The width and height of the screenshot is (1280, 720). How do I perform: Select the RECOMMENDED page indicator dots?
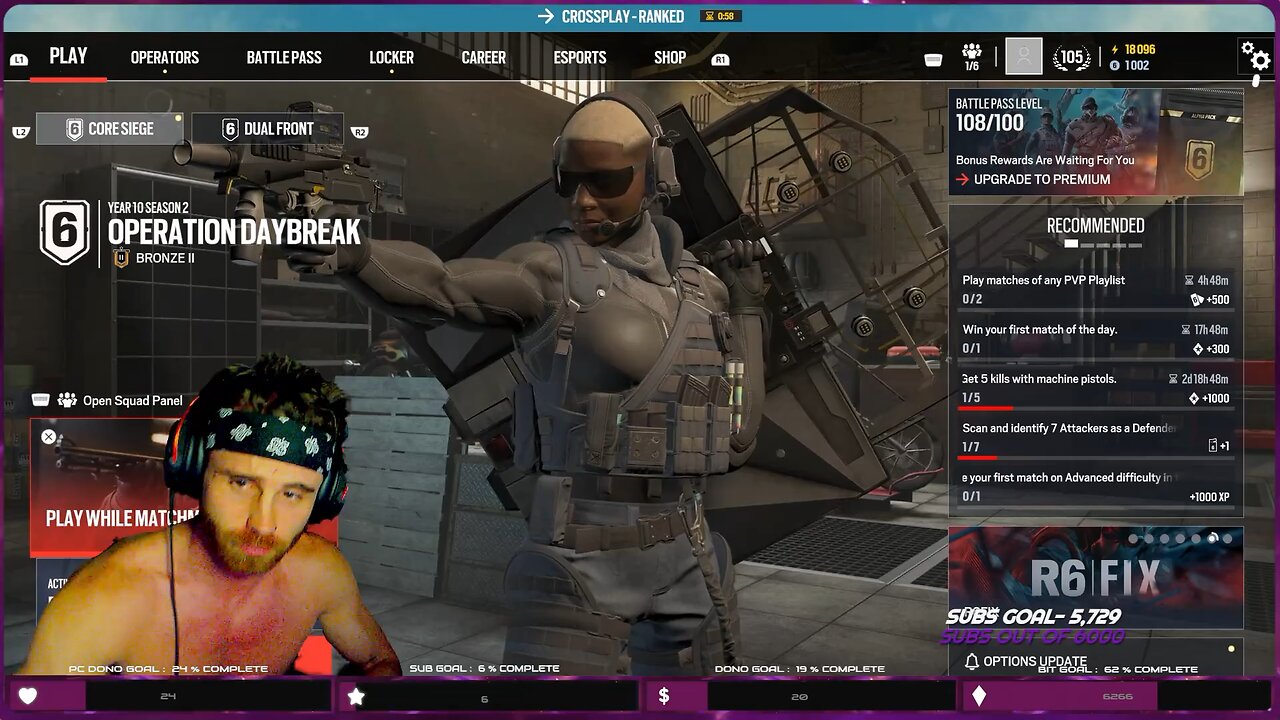1103,244
